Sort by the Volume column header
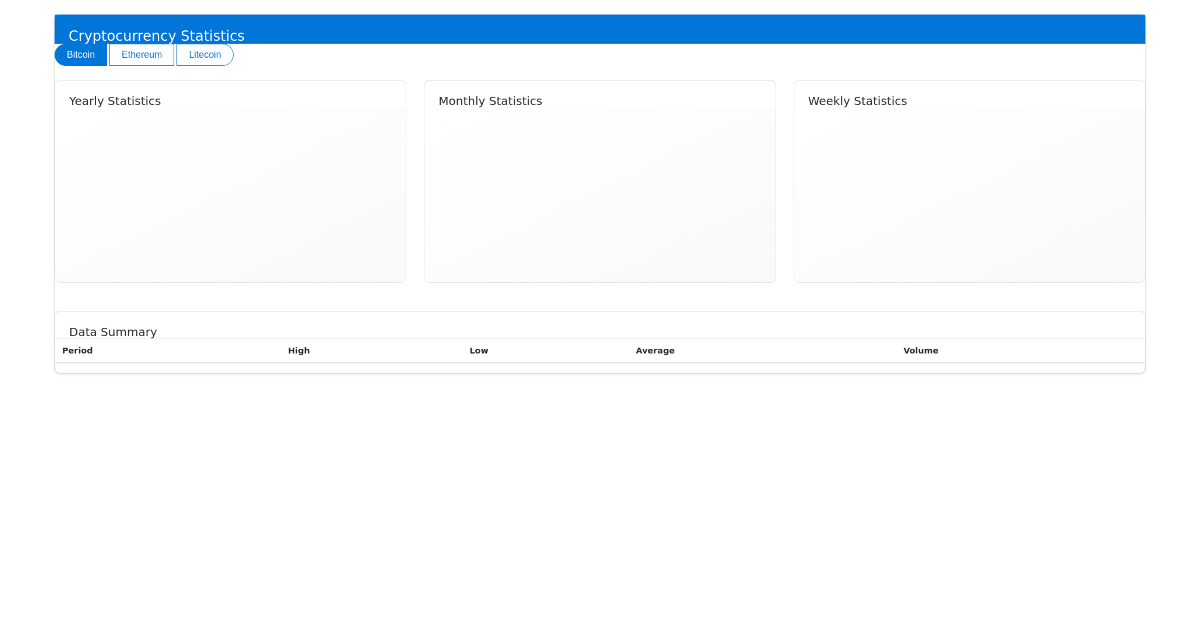The height and width of the screenshot is (630, 1200). tap(921, 350)
